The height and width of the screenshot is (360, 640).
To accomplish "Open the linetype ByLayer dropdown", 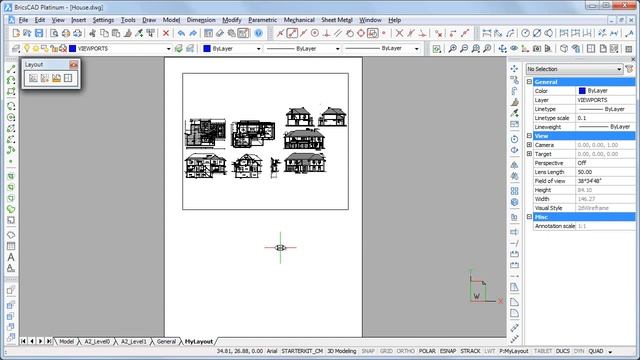I will pyautogui.click(x=337, y=49).
